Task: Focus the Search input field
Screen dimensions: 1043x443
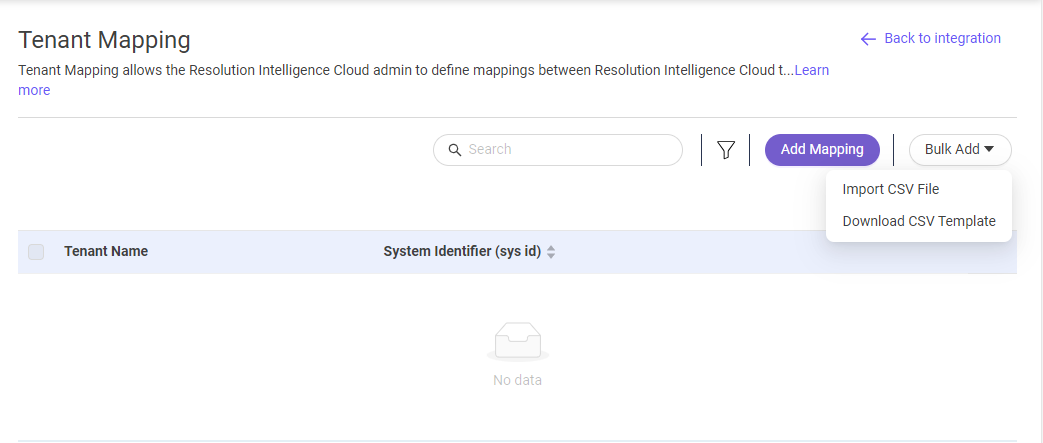Action: pyautogui.click(x=557, y=150)
